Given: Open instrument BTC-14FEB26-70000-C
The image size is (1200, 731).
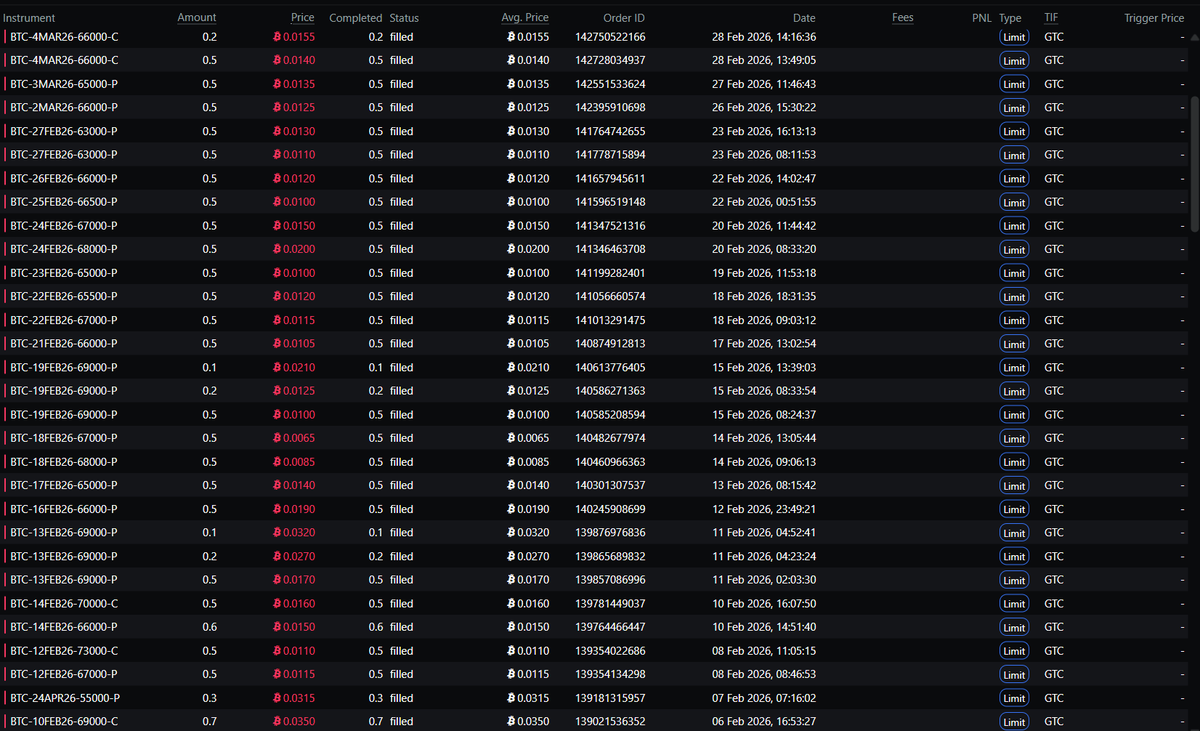Looking at the screenshot, I should [64, 603].
